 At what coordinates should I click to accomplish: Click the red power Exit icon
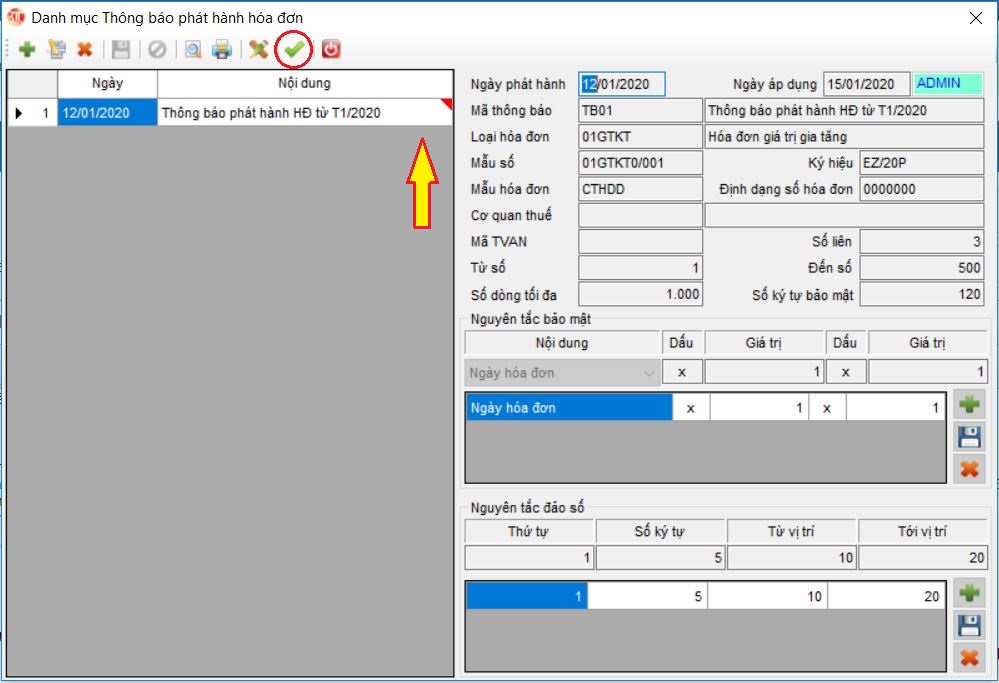pyautogui.click(x=331, y=49)
